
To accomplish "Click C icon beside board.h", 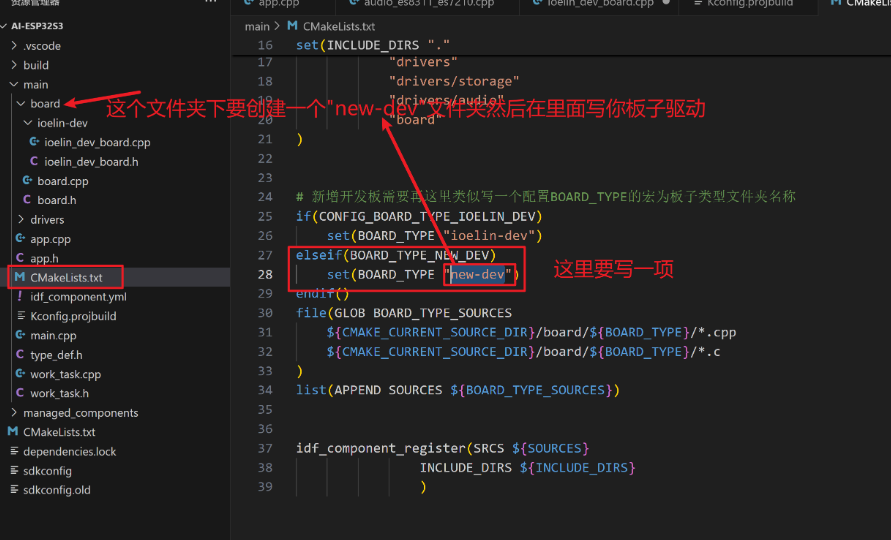I will [x=27, y=200].
